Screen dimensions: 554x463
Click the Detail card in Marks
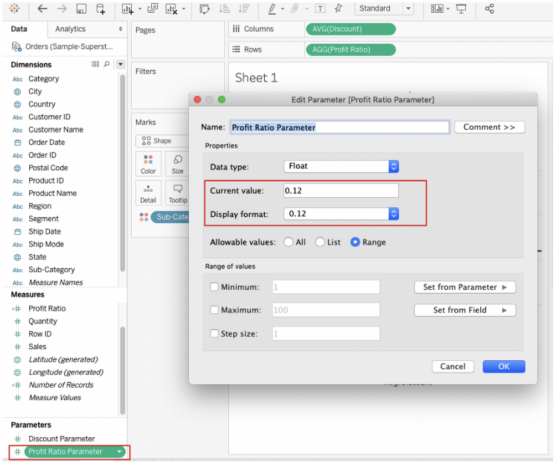(x=148, y=193)
